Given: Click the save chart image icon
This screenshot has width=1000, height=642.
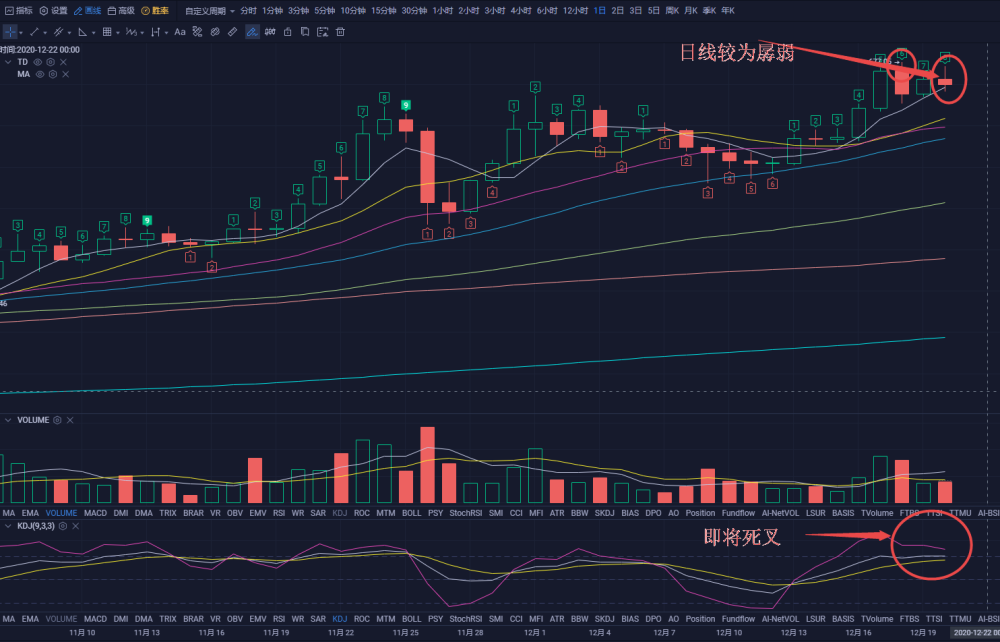Looking at the screenshot, I should point(323,32).
